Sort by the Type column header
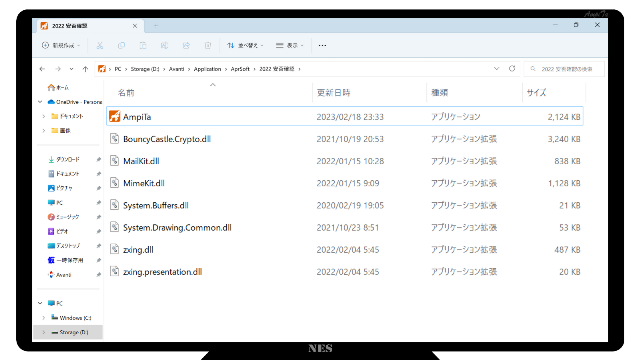Viewport: 640px width, 360px height. [x=440, y=93]
